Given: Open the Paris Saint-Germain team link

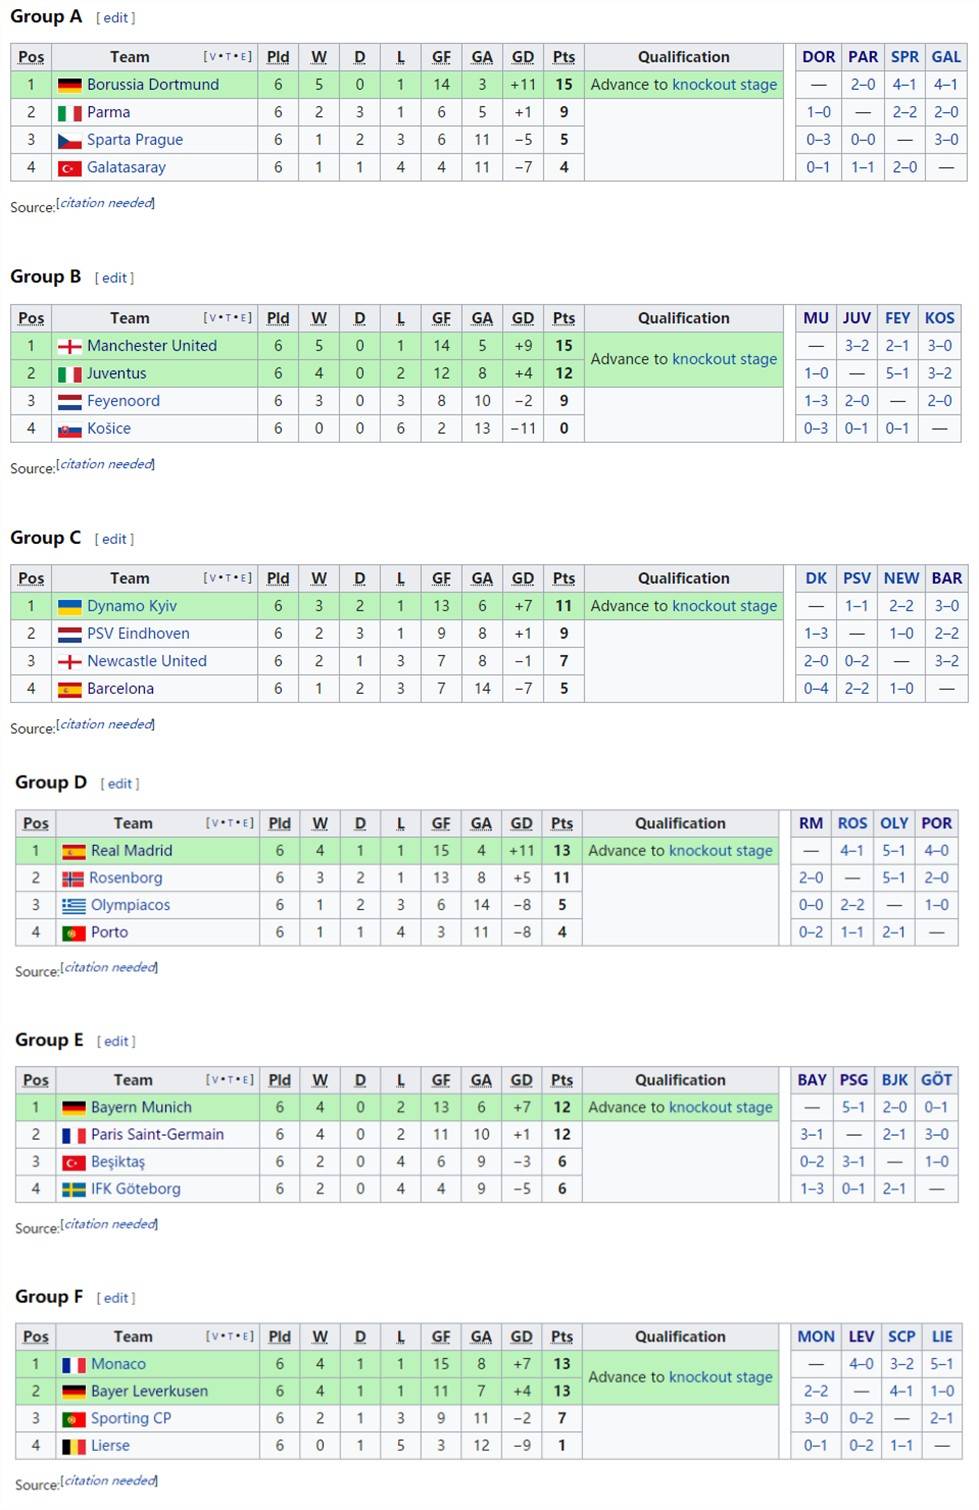Looking at the screenshot, I should 157,1135.
